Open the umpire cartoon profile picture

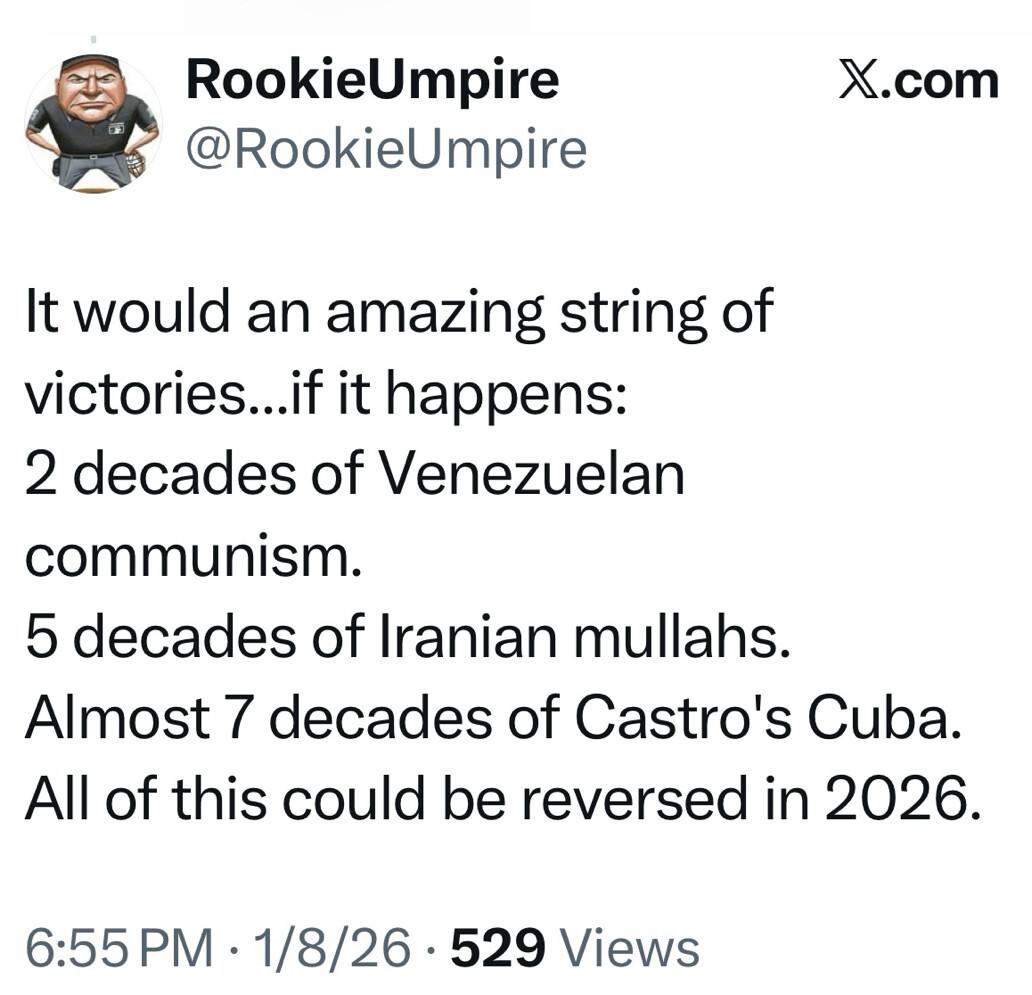coord(92,121)
